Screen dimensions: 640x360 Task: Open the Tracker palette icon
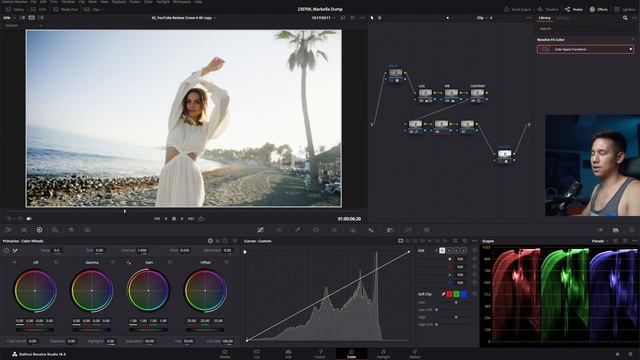(x=334, y=230)
